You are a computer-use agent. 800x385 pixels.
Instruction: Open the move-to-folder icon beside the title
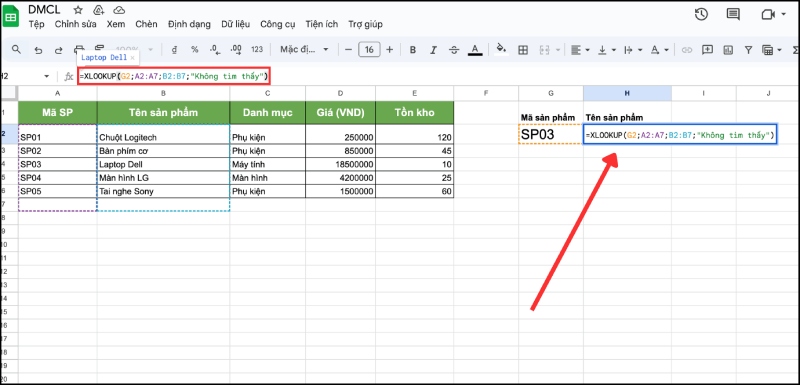98,10
